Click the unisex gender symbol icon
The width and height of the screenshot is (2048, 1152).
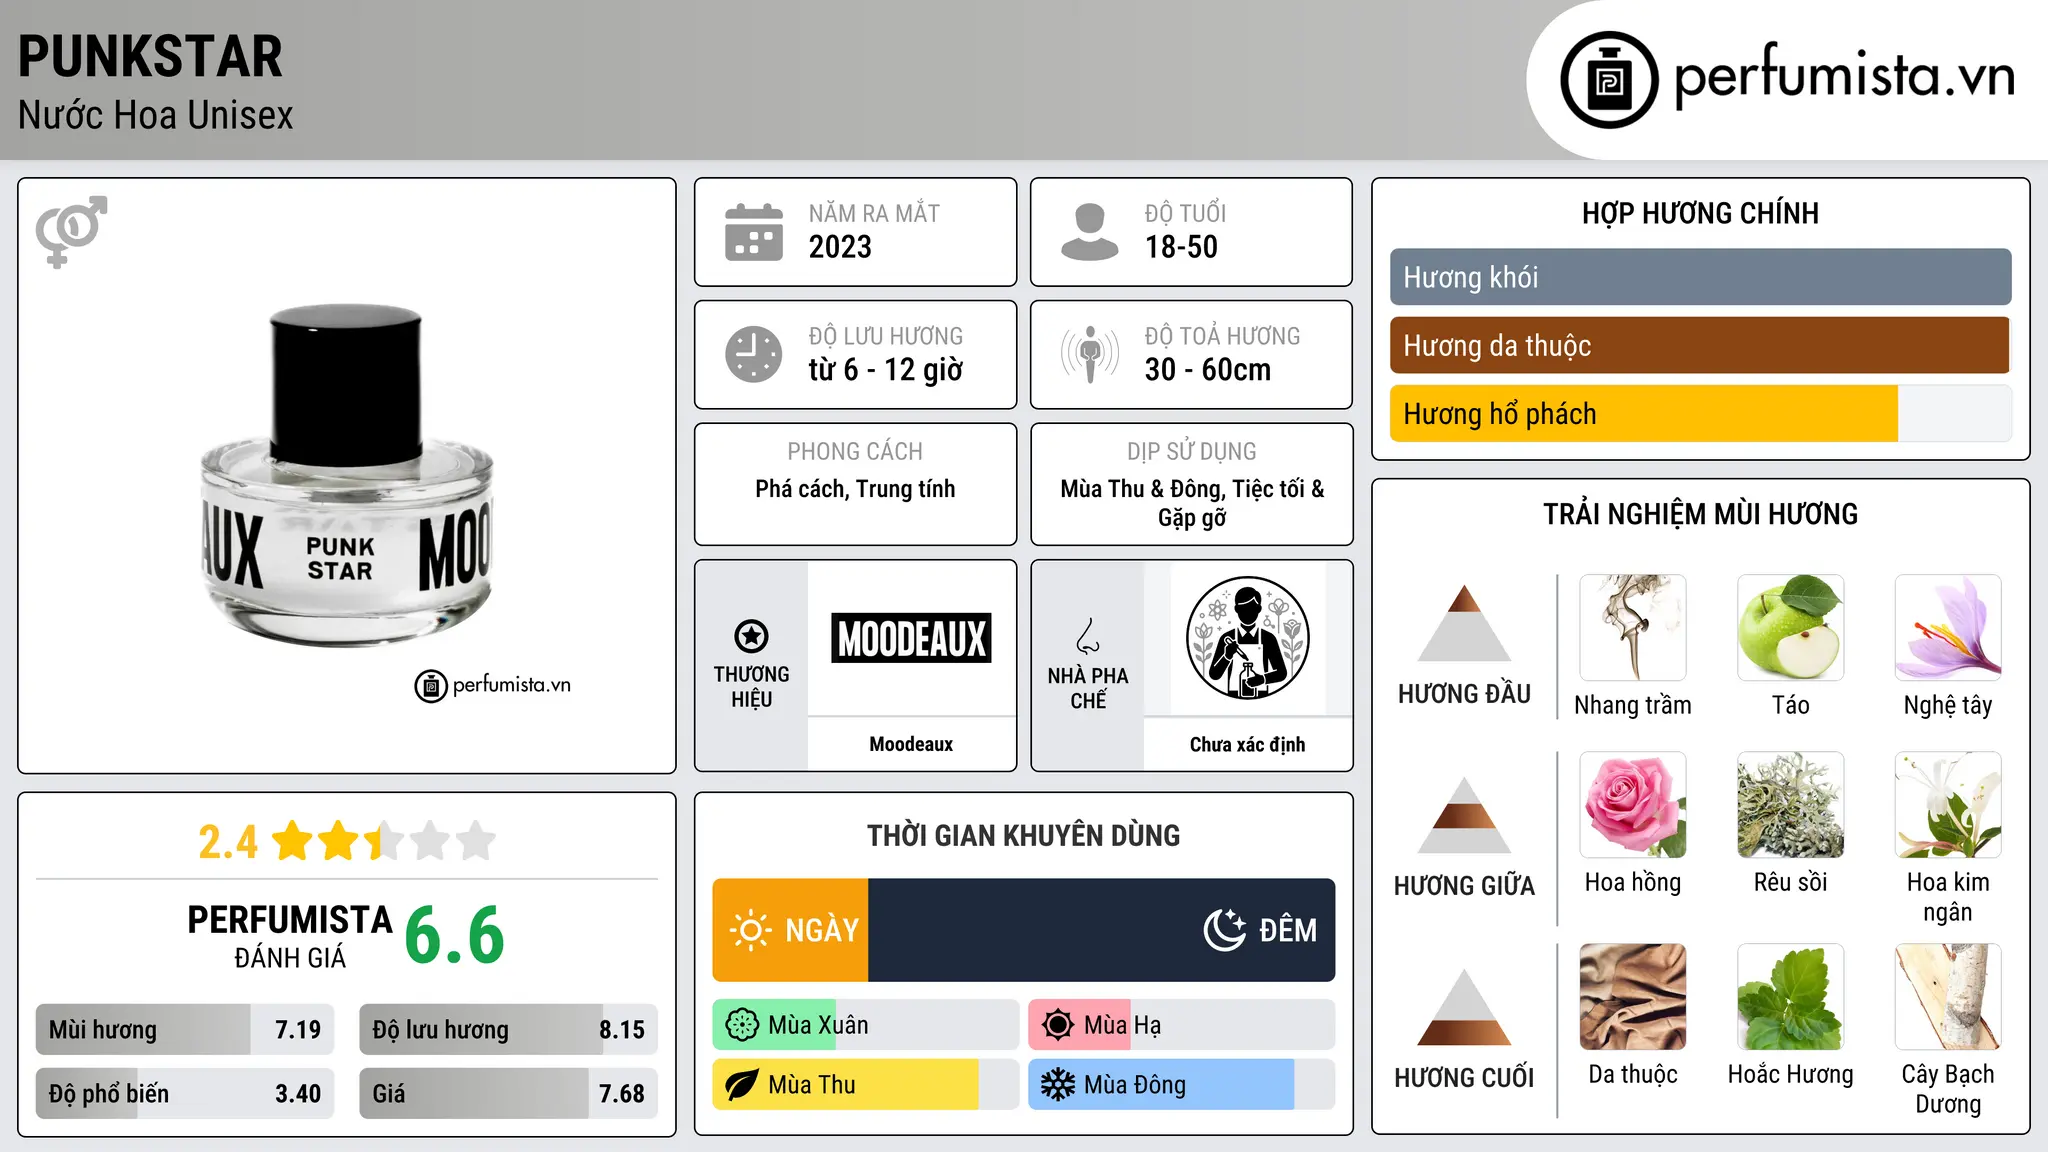point(71,231)
